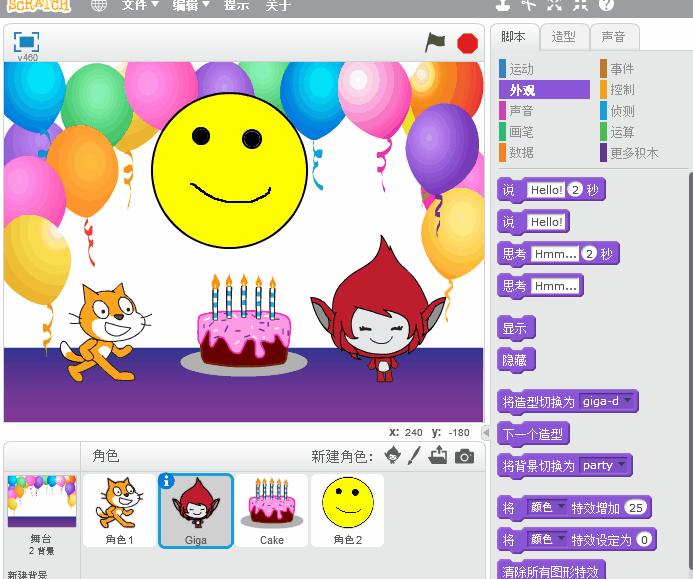
Task: Select the Giga sprite thumbnail
Action: coord(196,510)
